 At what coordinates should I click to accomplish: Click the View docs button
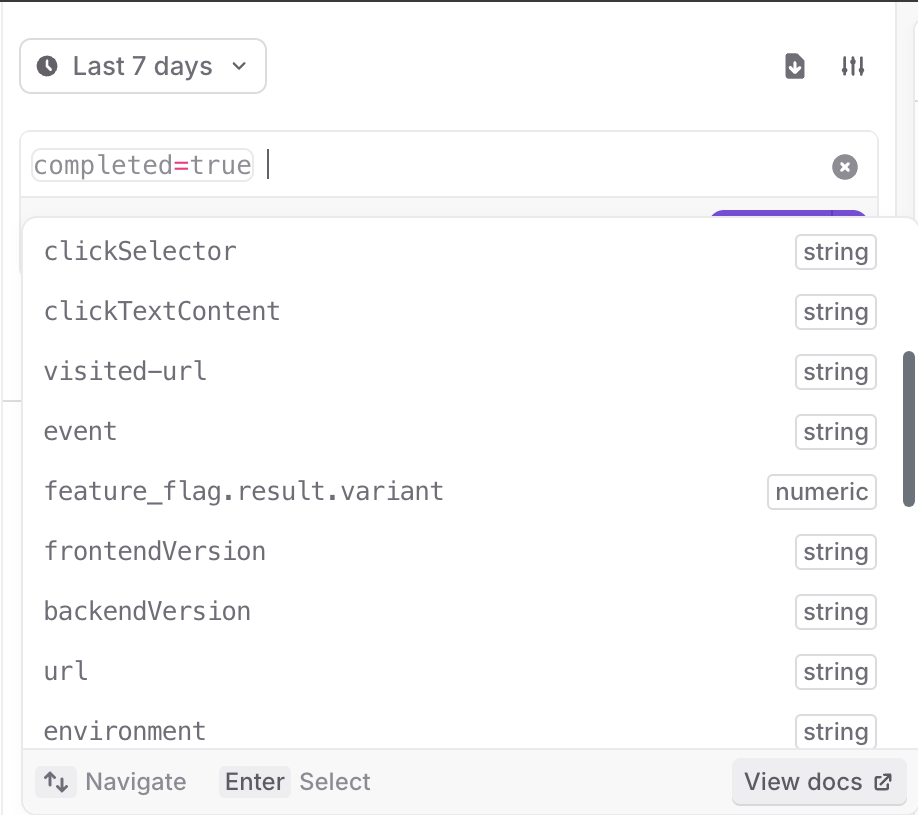click(819, 781)
